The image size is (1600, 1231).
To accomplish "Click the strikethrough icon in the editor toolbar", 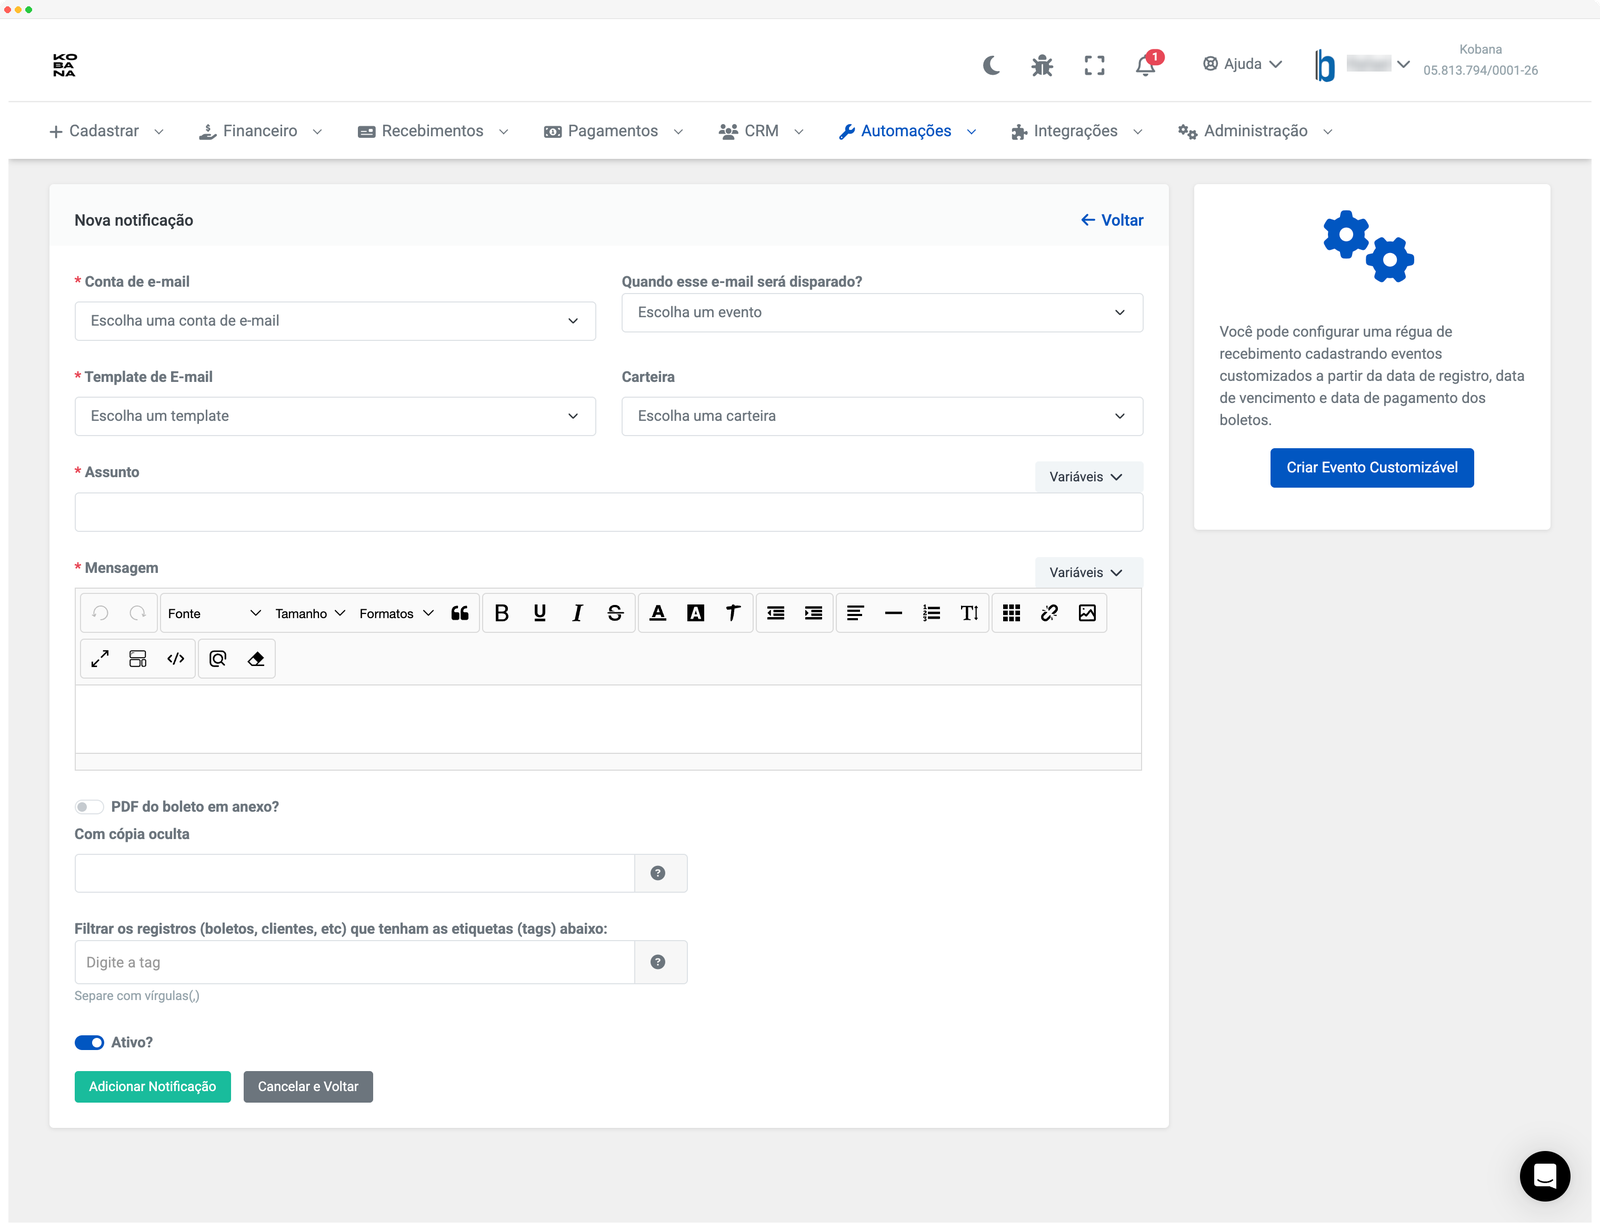I will tap(615, 612).
